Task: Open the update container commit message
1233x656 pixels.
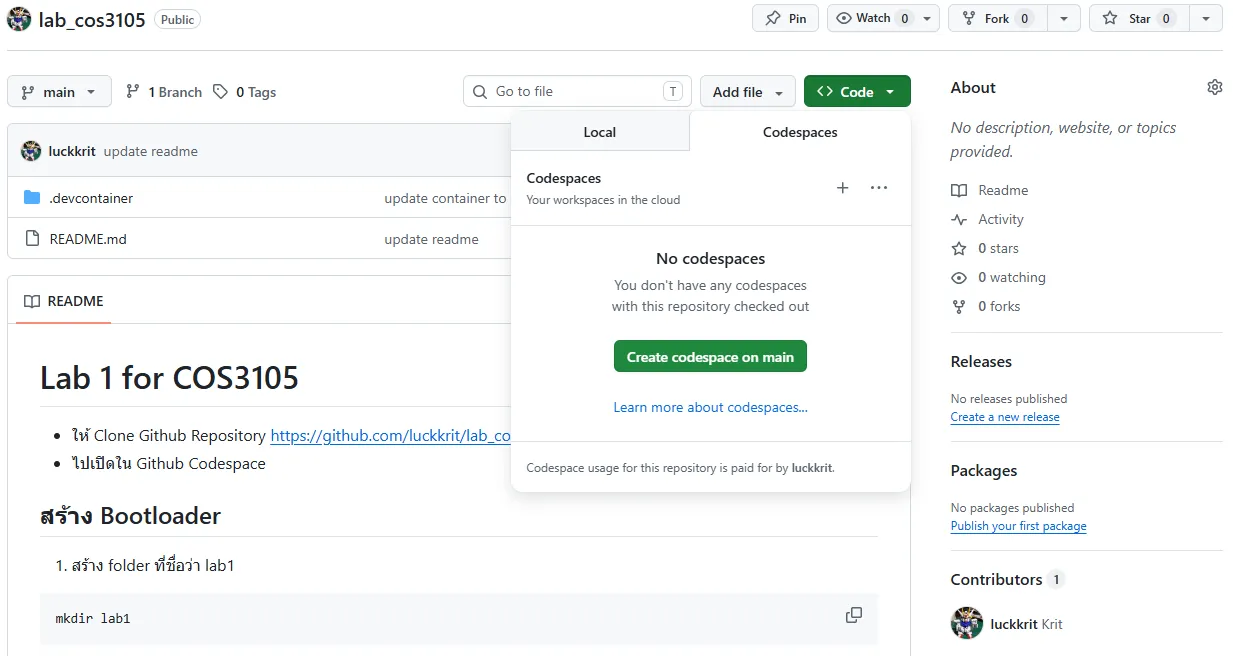Action: coord(445,198)
